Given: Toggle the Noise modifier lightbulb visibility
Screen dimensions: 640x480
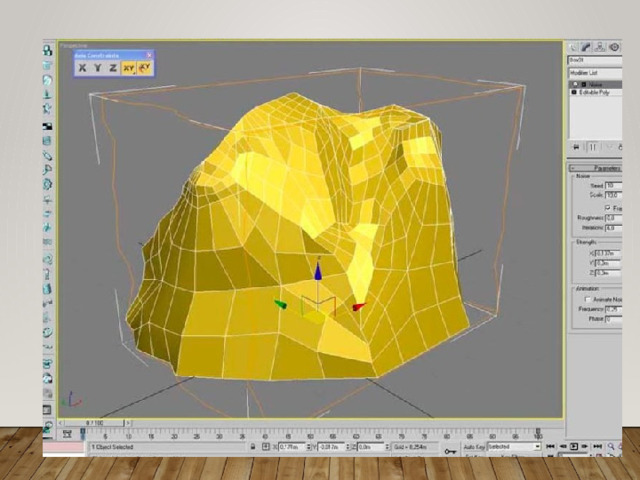Looking at the screenshot, I should (x=575, y=84).
